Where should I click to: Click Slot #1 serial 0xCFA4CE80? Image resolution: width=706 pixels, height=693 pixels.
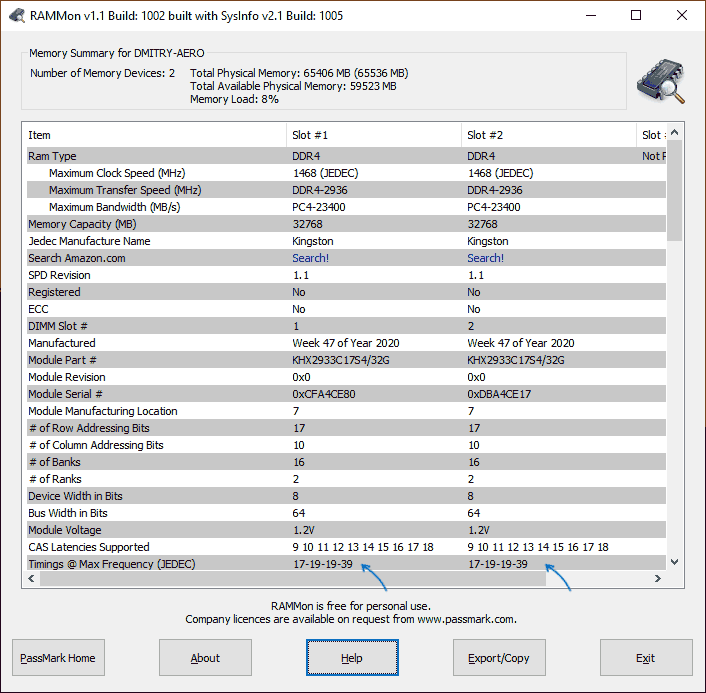click(324, 394)
